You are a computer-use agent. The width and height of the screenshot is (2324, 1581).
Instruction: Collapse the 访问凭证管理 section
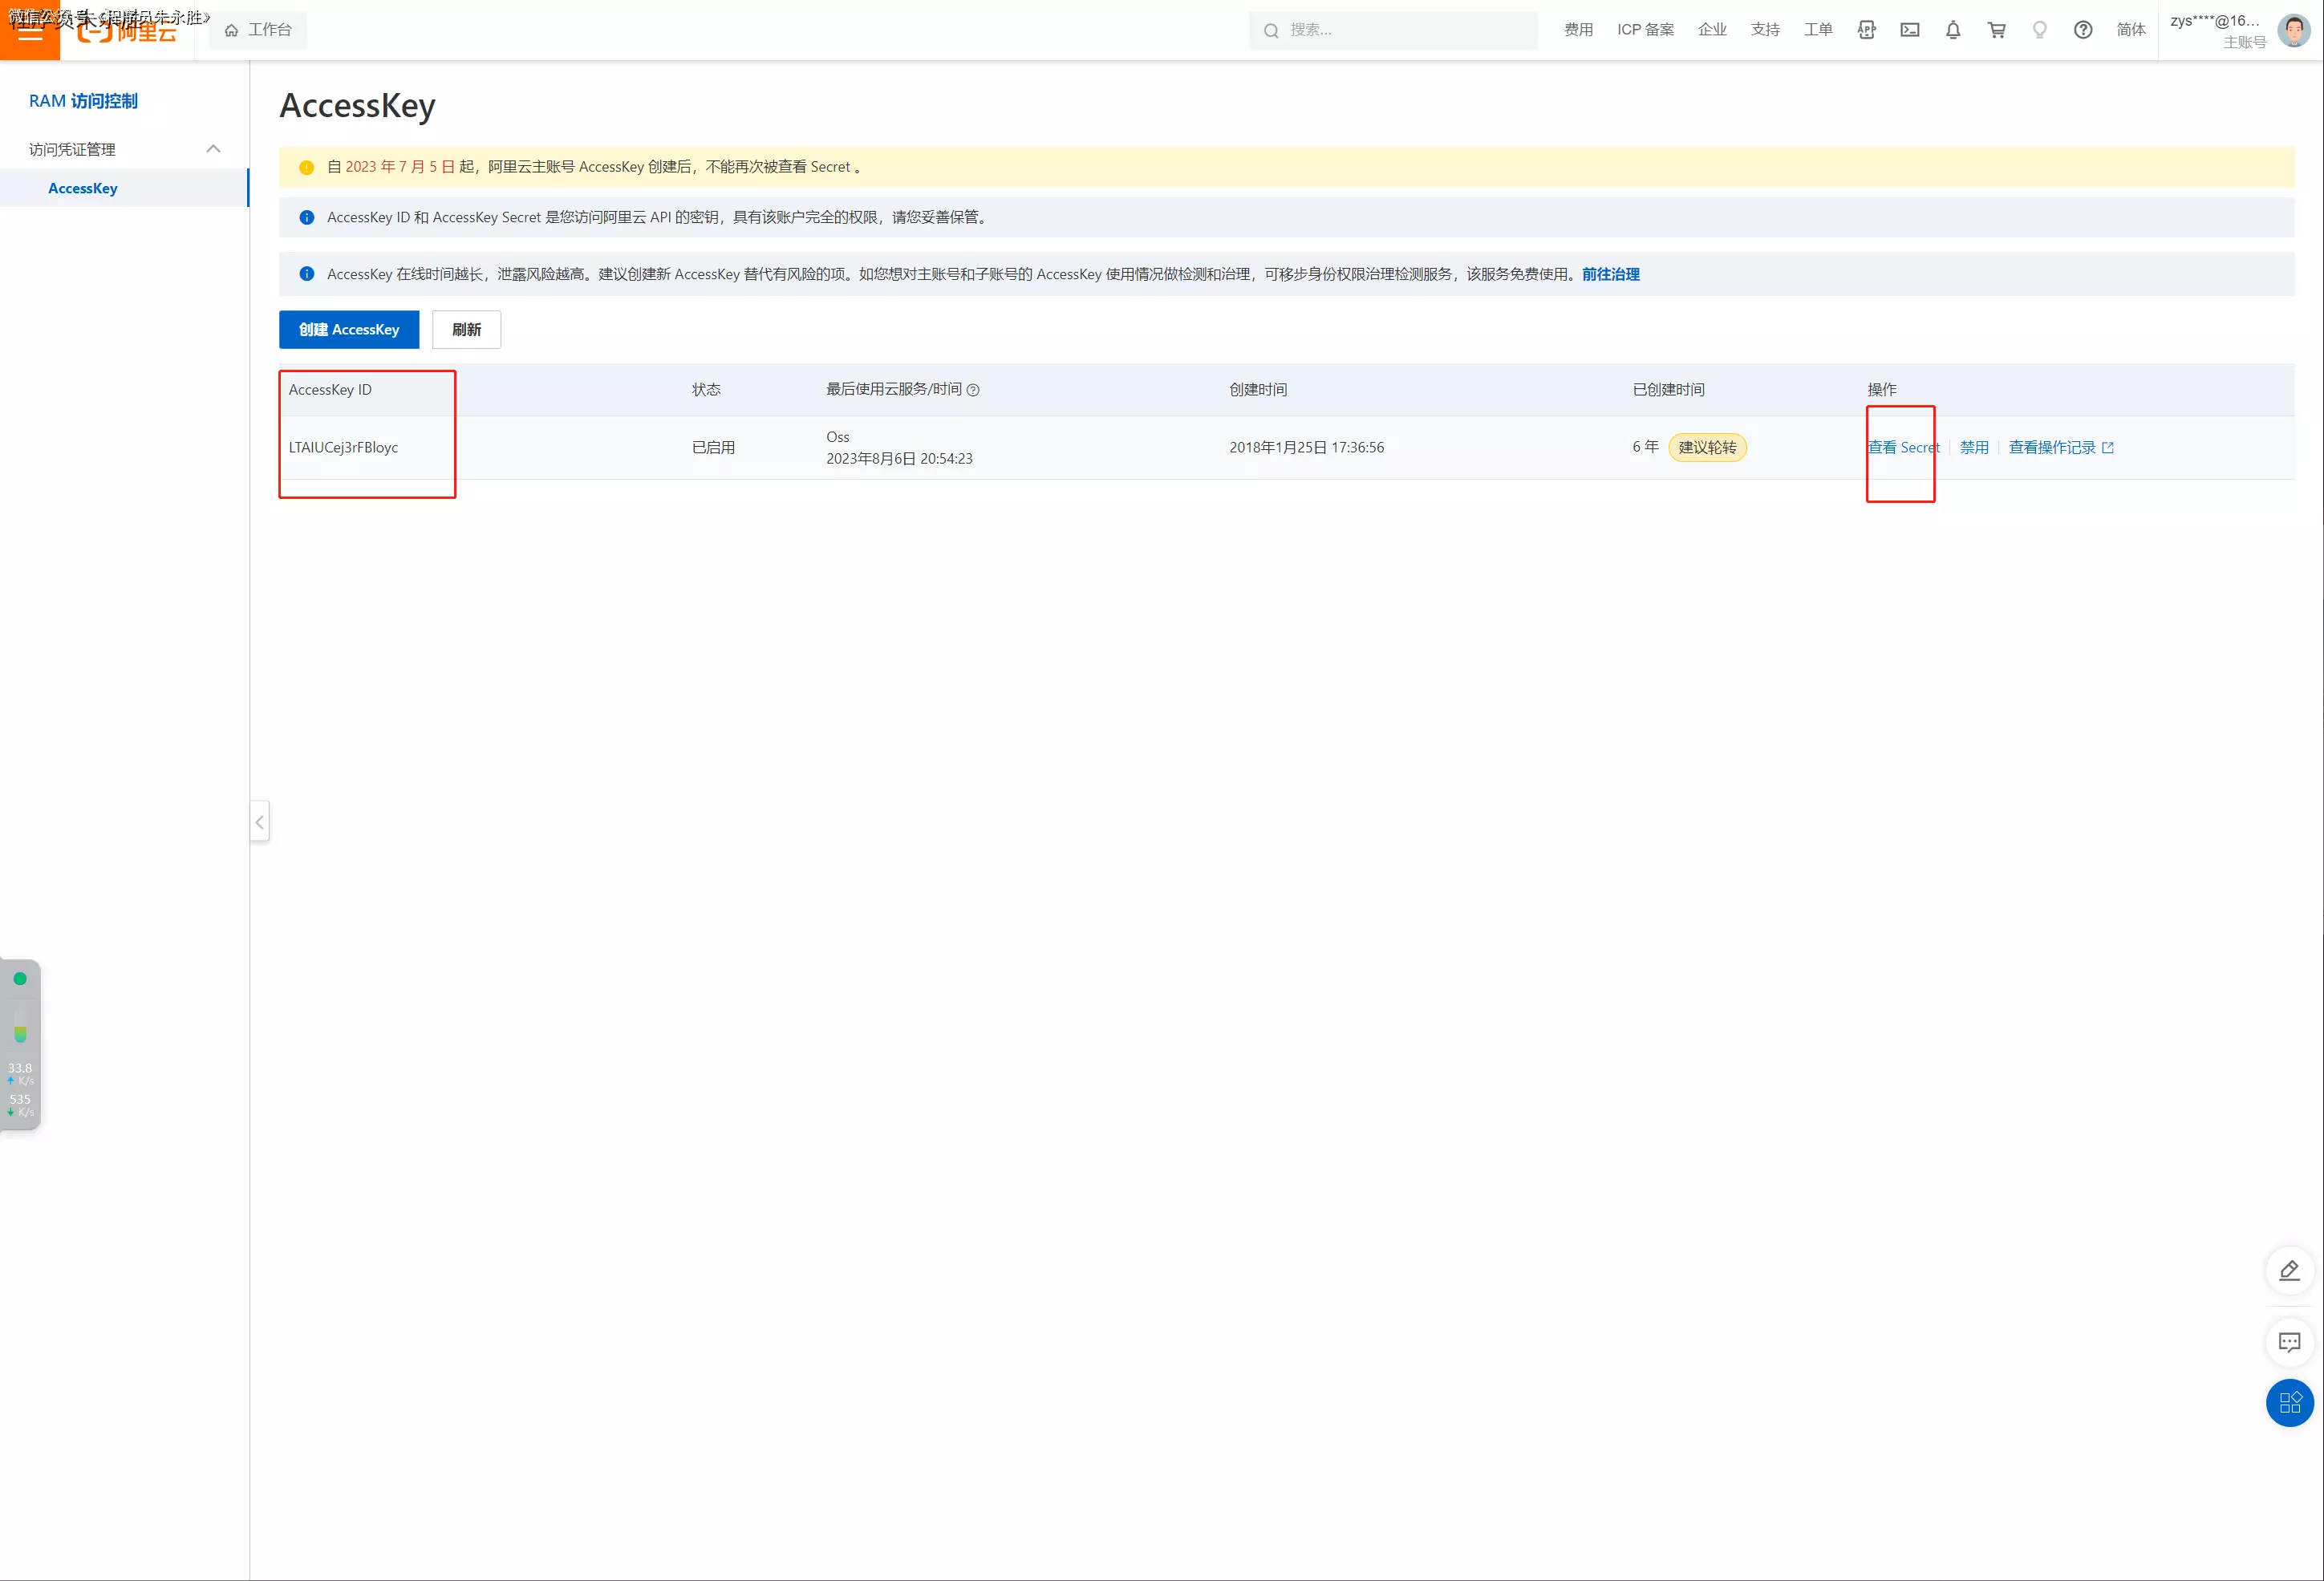pyautogui.click(x=213, y=149)
